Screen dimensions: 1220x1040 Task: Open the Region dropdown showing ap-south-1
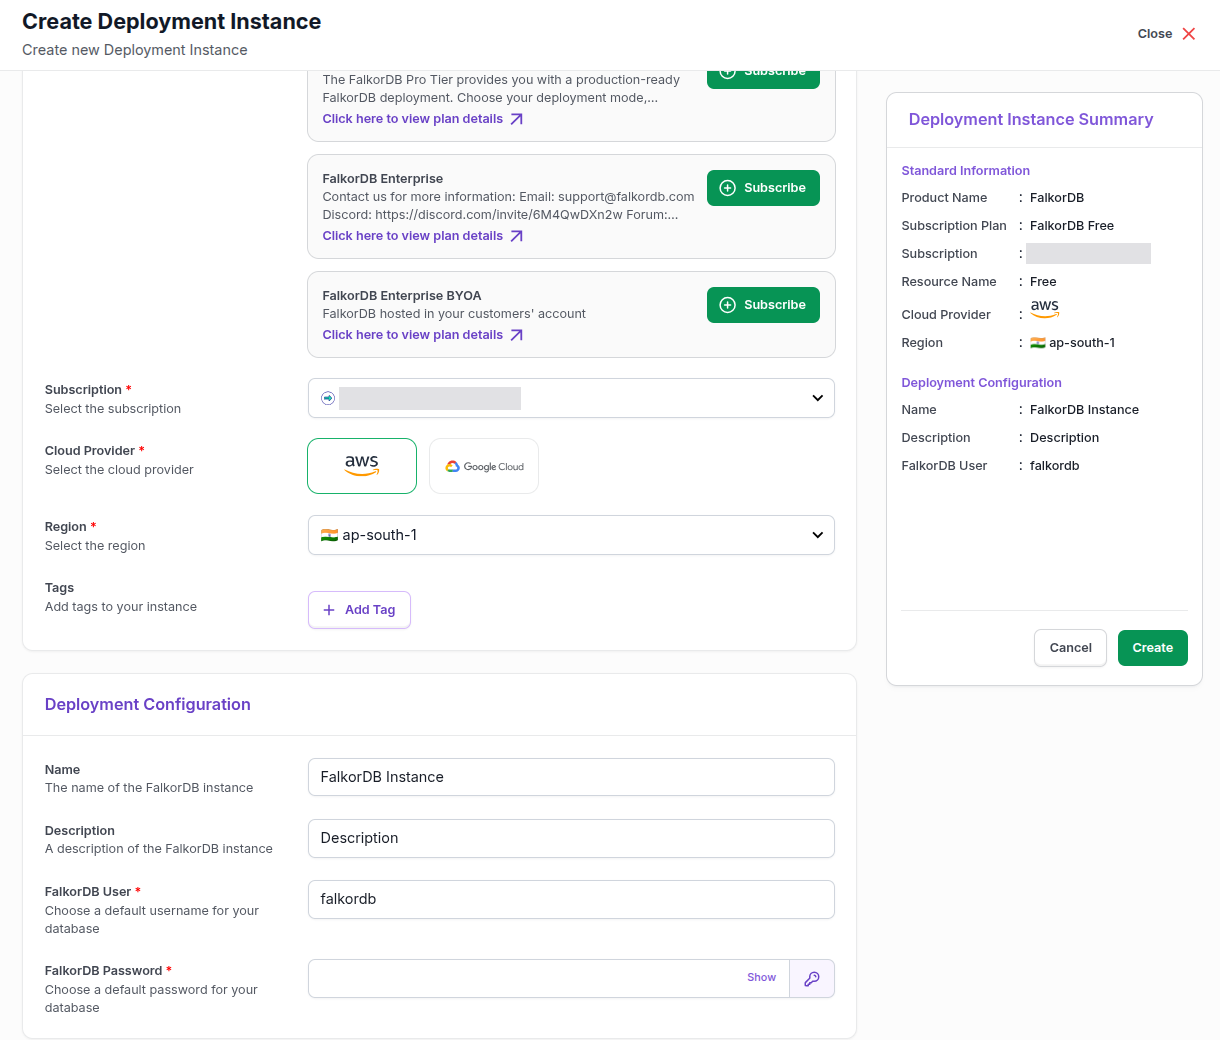(571, 535)
